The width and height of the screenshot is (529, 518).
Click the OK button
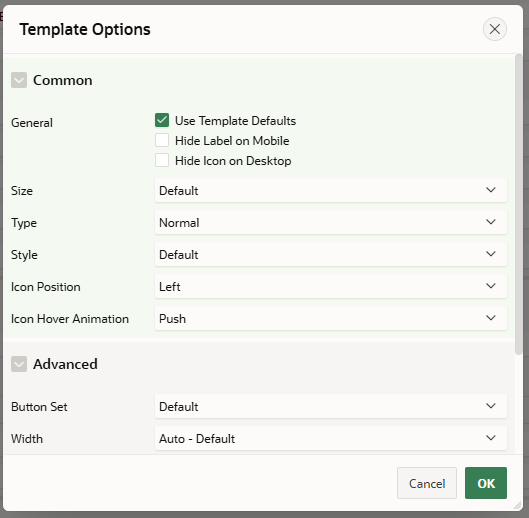486,483
